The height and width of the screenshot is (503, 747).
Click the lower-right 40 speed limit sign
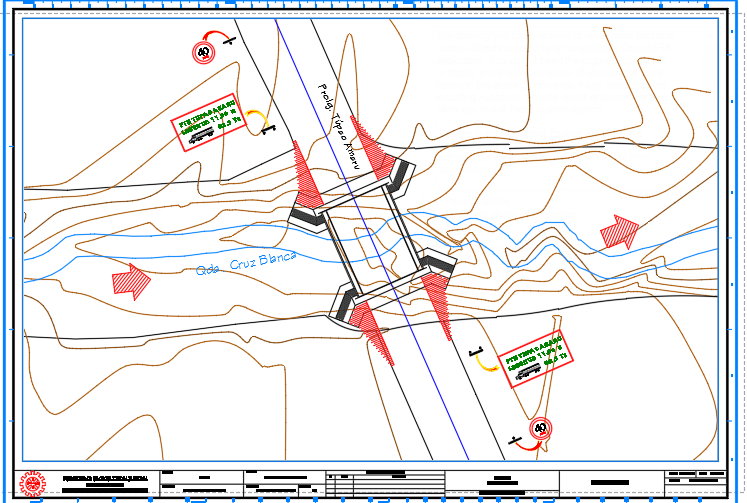point(540,429)
